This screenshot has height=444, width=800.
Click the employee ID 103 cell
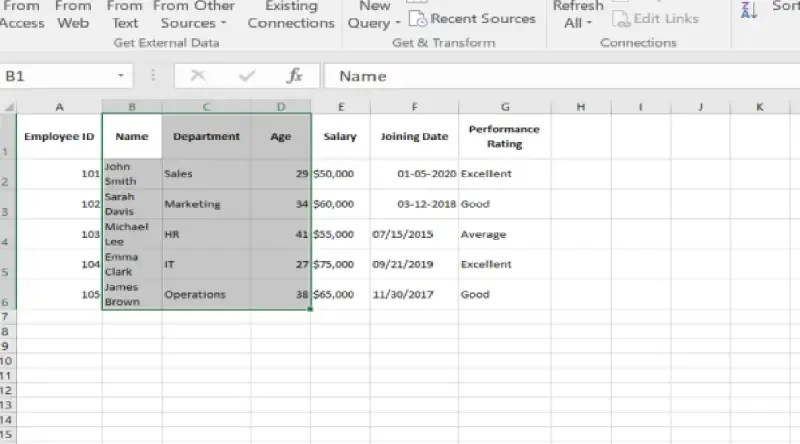point(60,234)
